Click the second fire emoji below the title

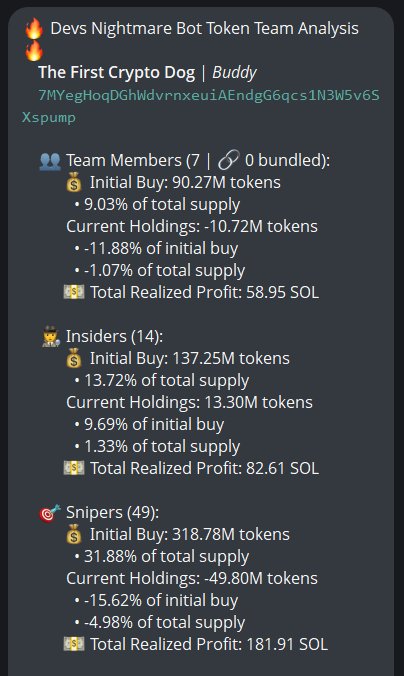(x=34, y=50)
